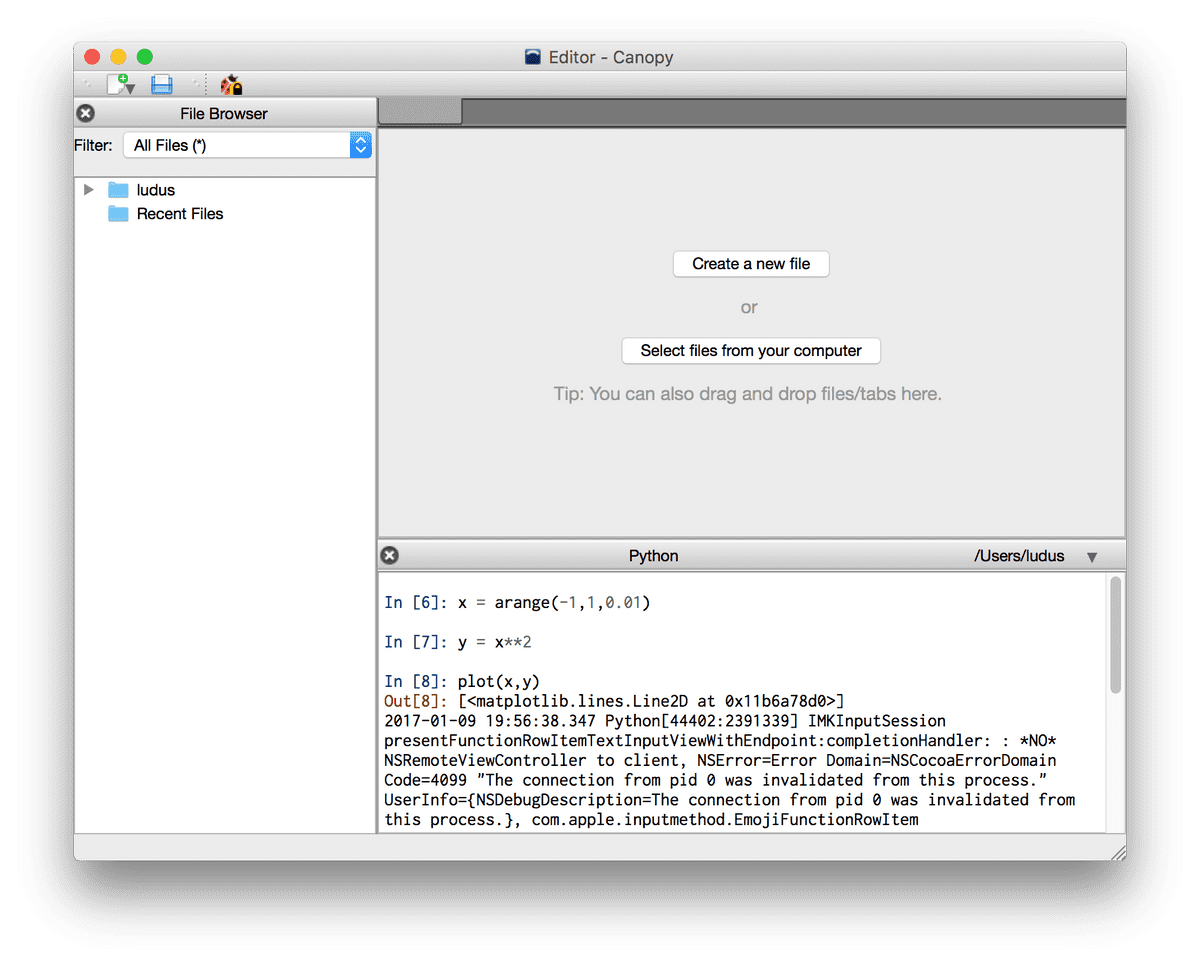Expand the ludus folder disclosure triangle

point(88,190)
